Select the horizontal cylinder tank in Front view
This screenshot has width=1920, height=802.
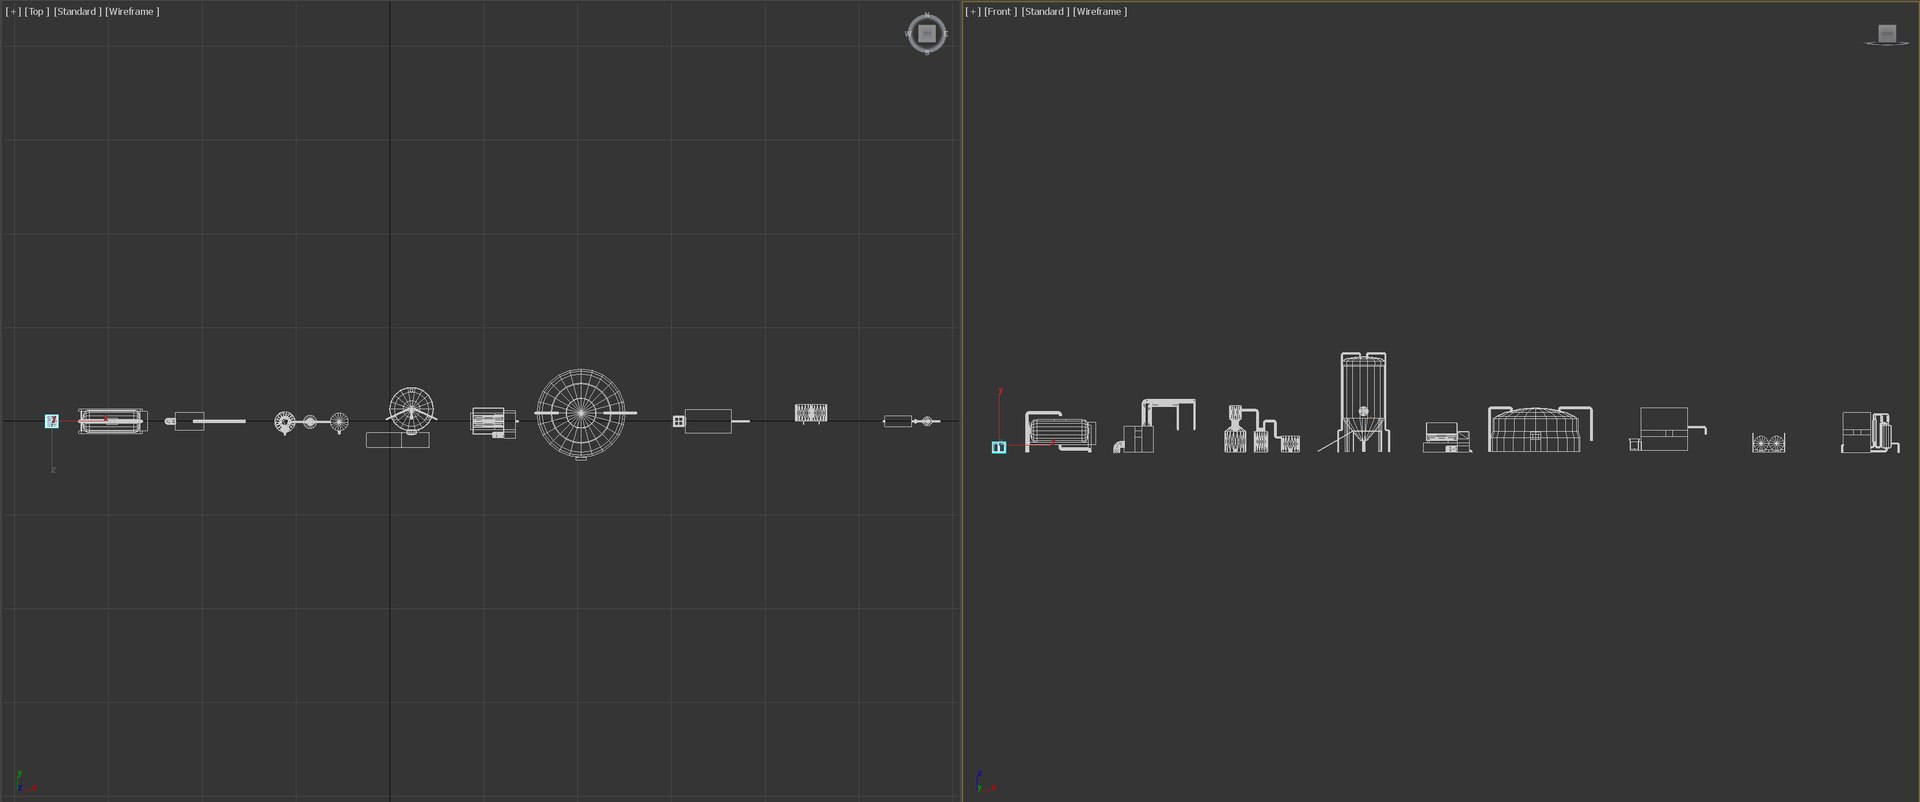(1060, 431)
